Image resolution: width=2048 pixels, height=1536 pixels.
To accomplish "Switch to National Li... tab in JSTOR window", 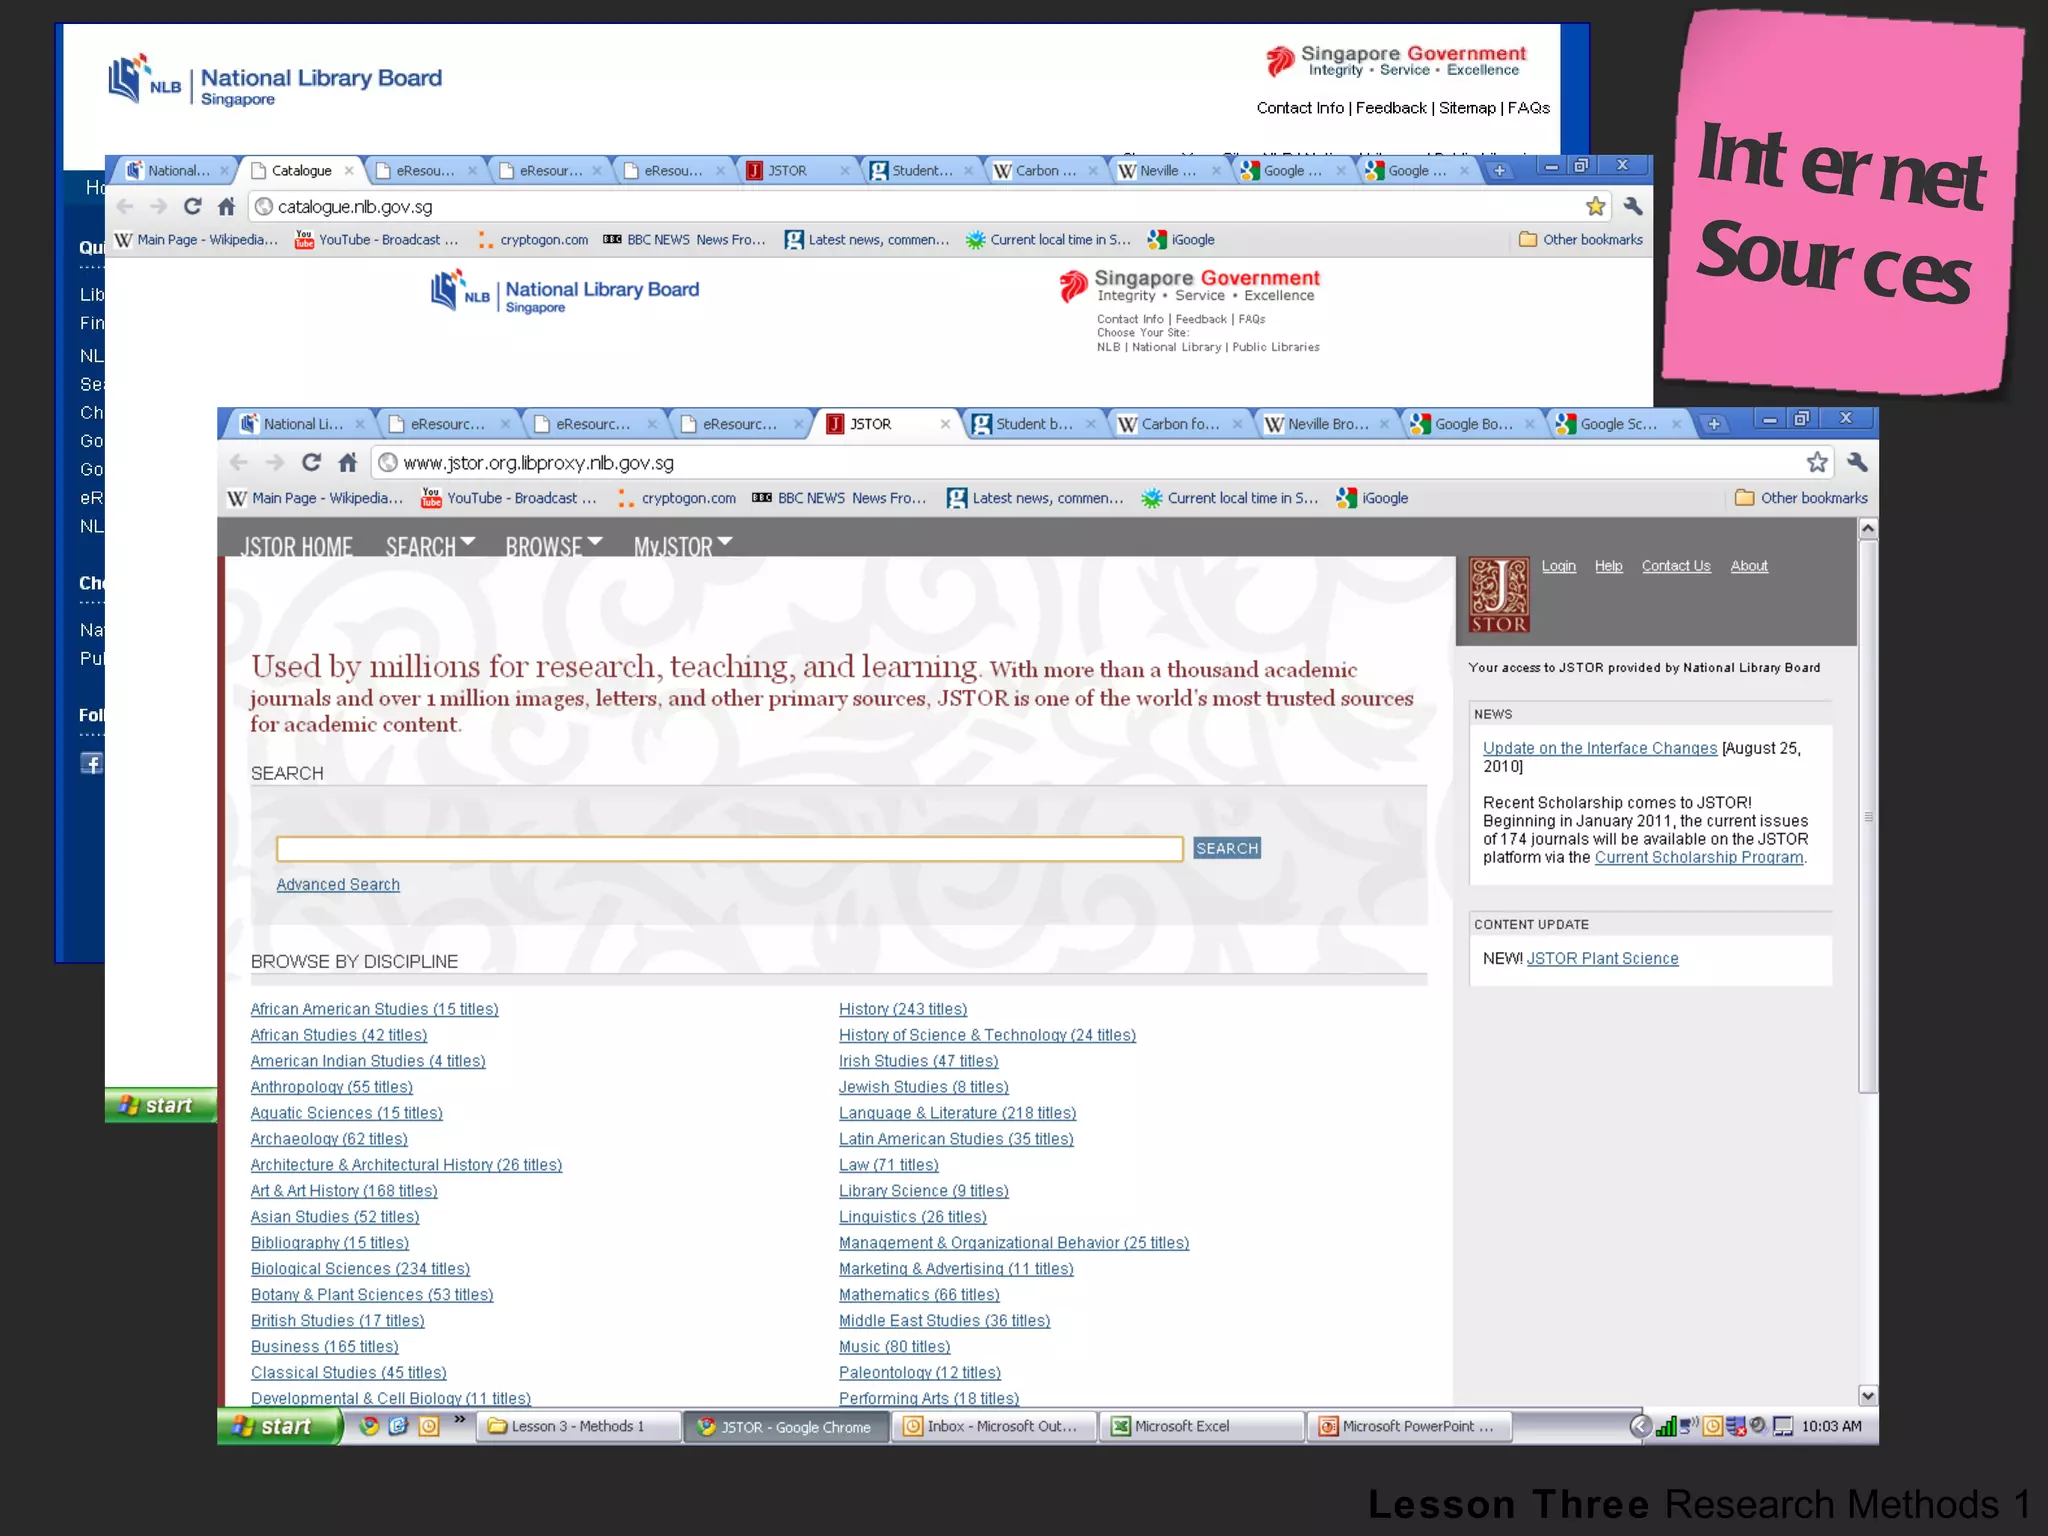I will pyautogui.click(x=301, y=424).
